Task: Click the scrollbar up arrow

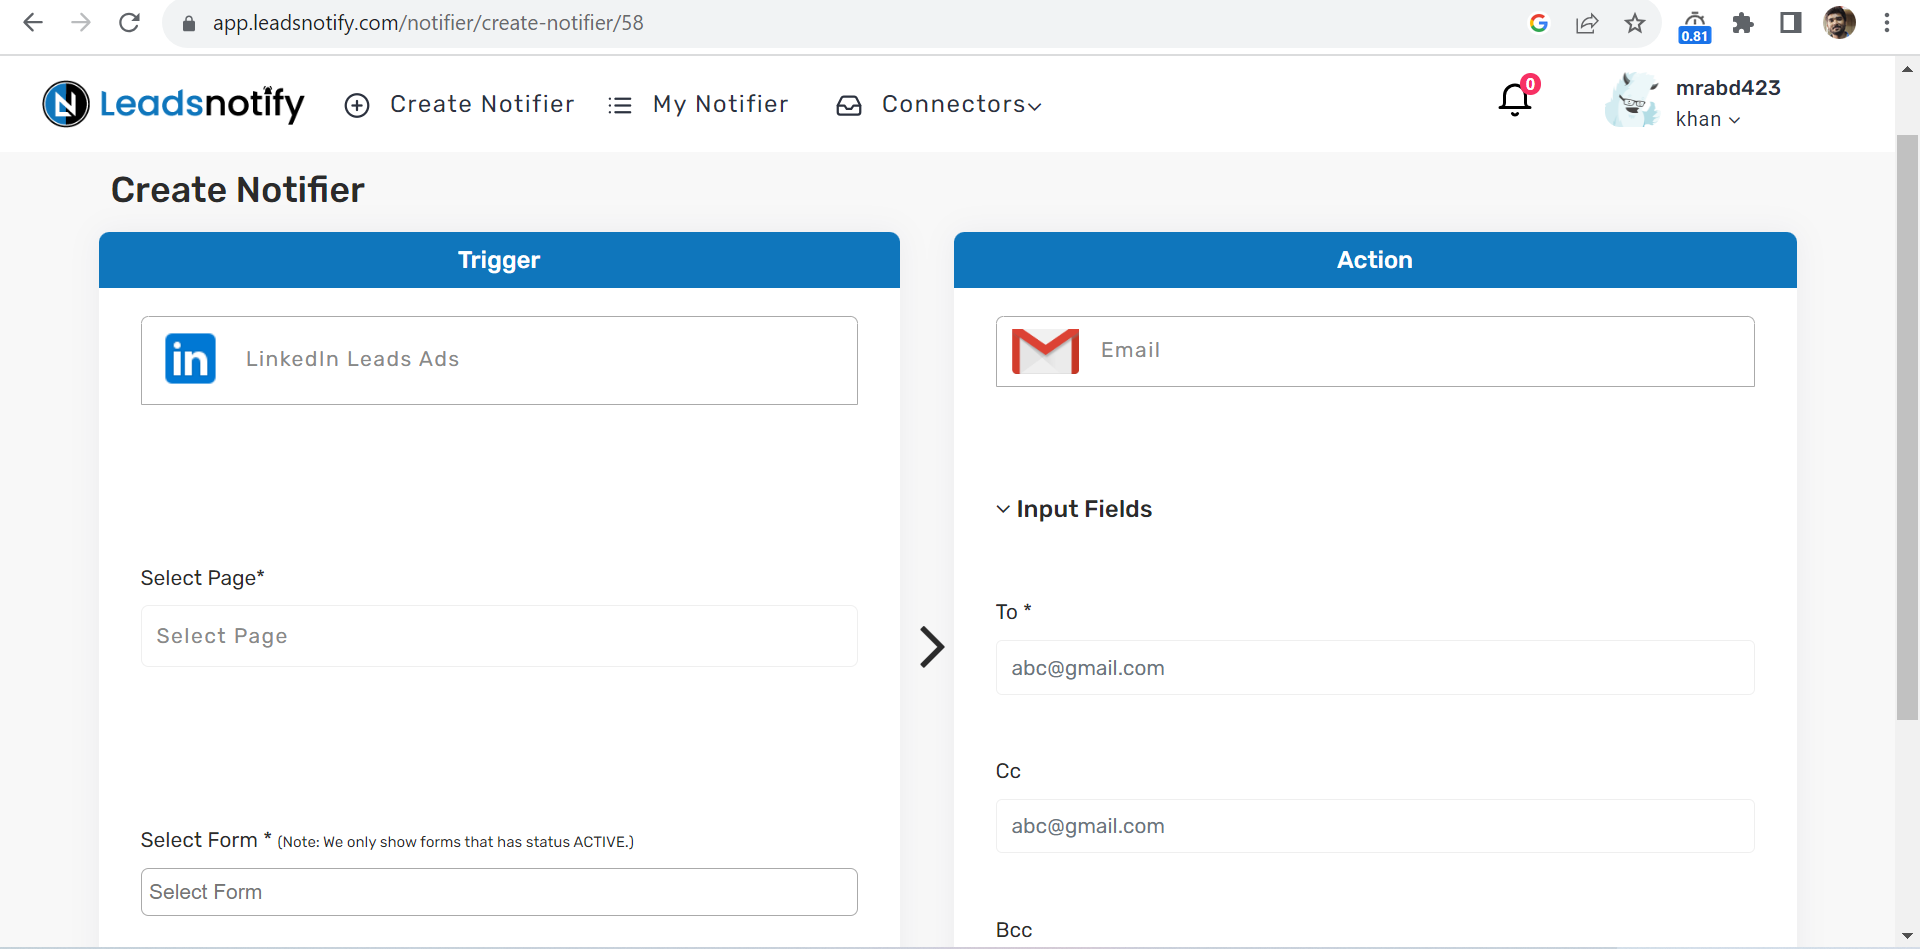Action: 1908,69
